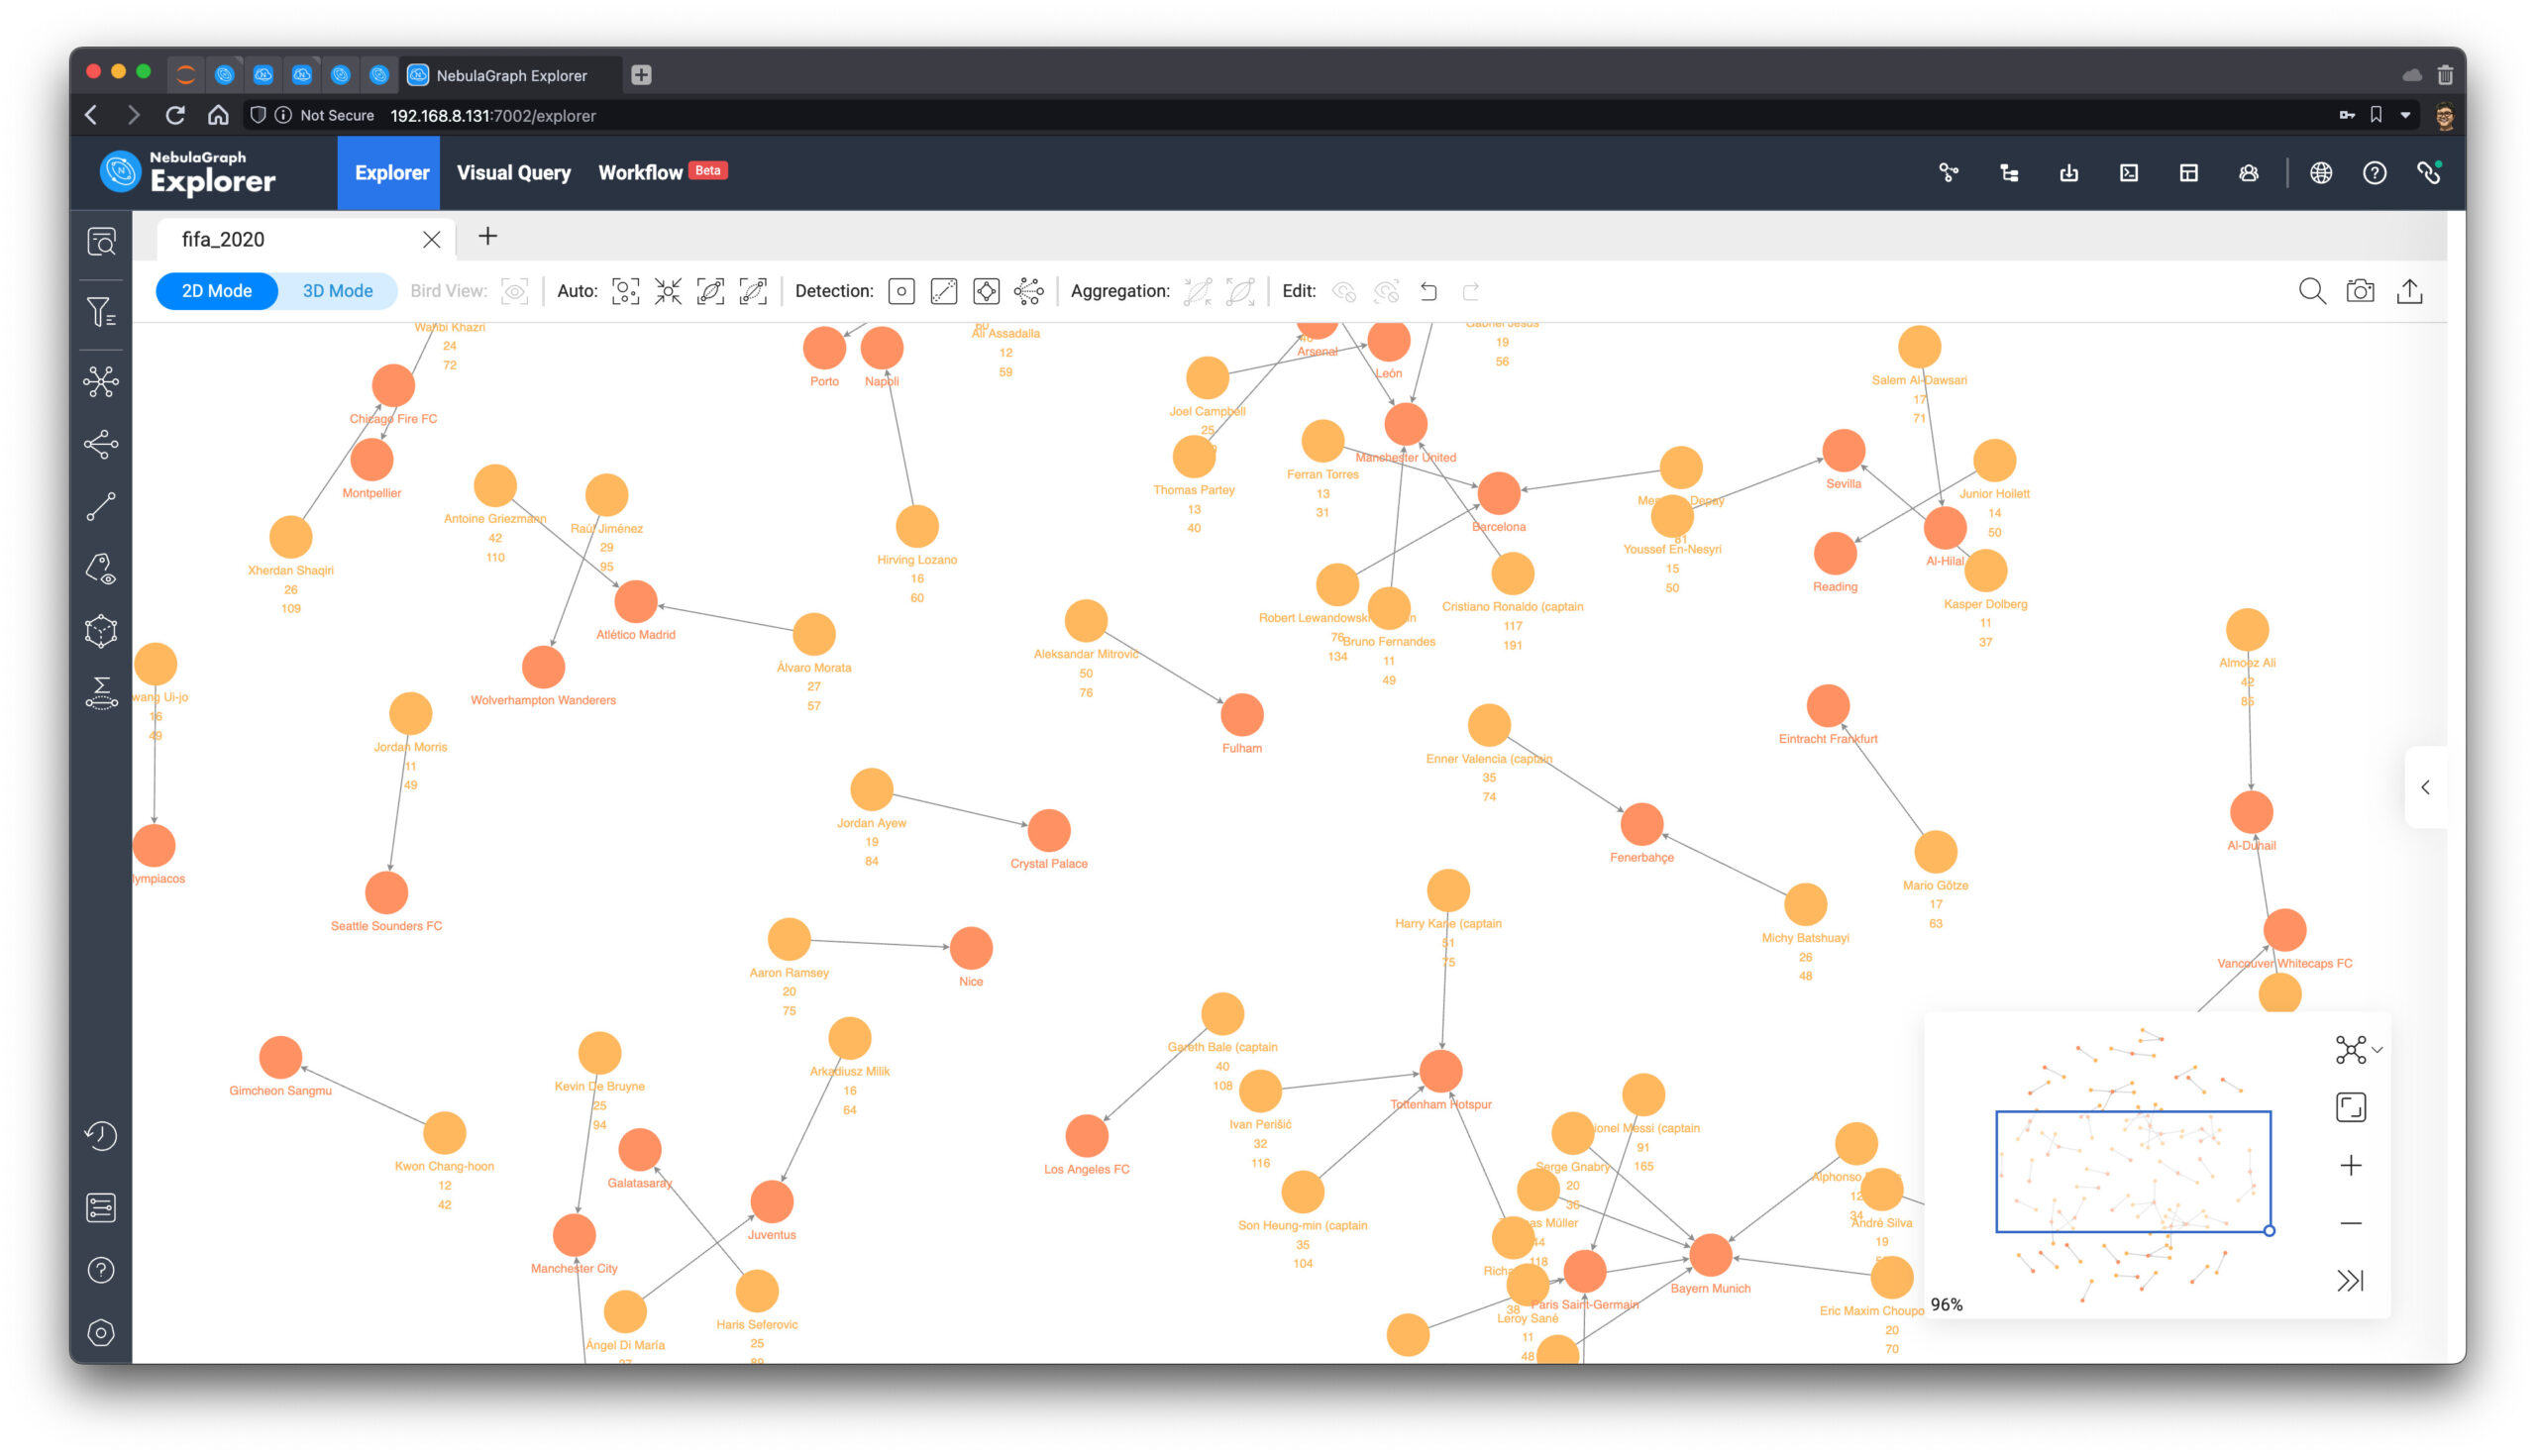The height and width of the screenshot is (1456, 2536).
Task: Take a canvas snapshot with camera icon
Action: tap(2360, 291)
